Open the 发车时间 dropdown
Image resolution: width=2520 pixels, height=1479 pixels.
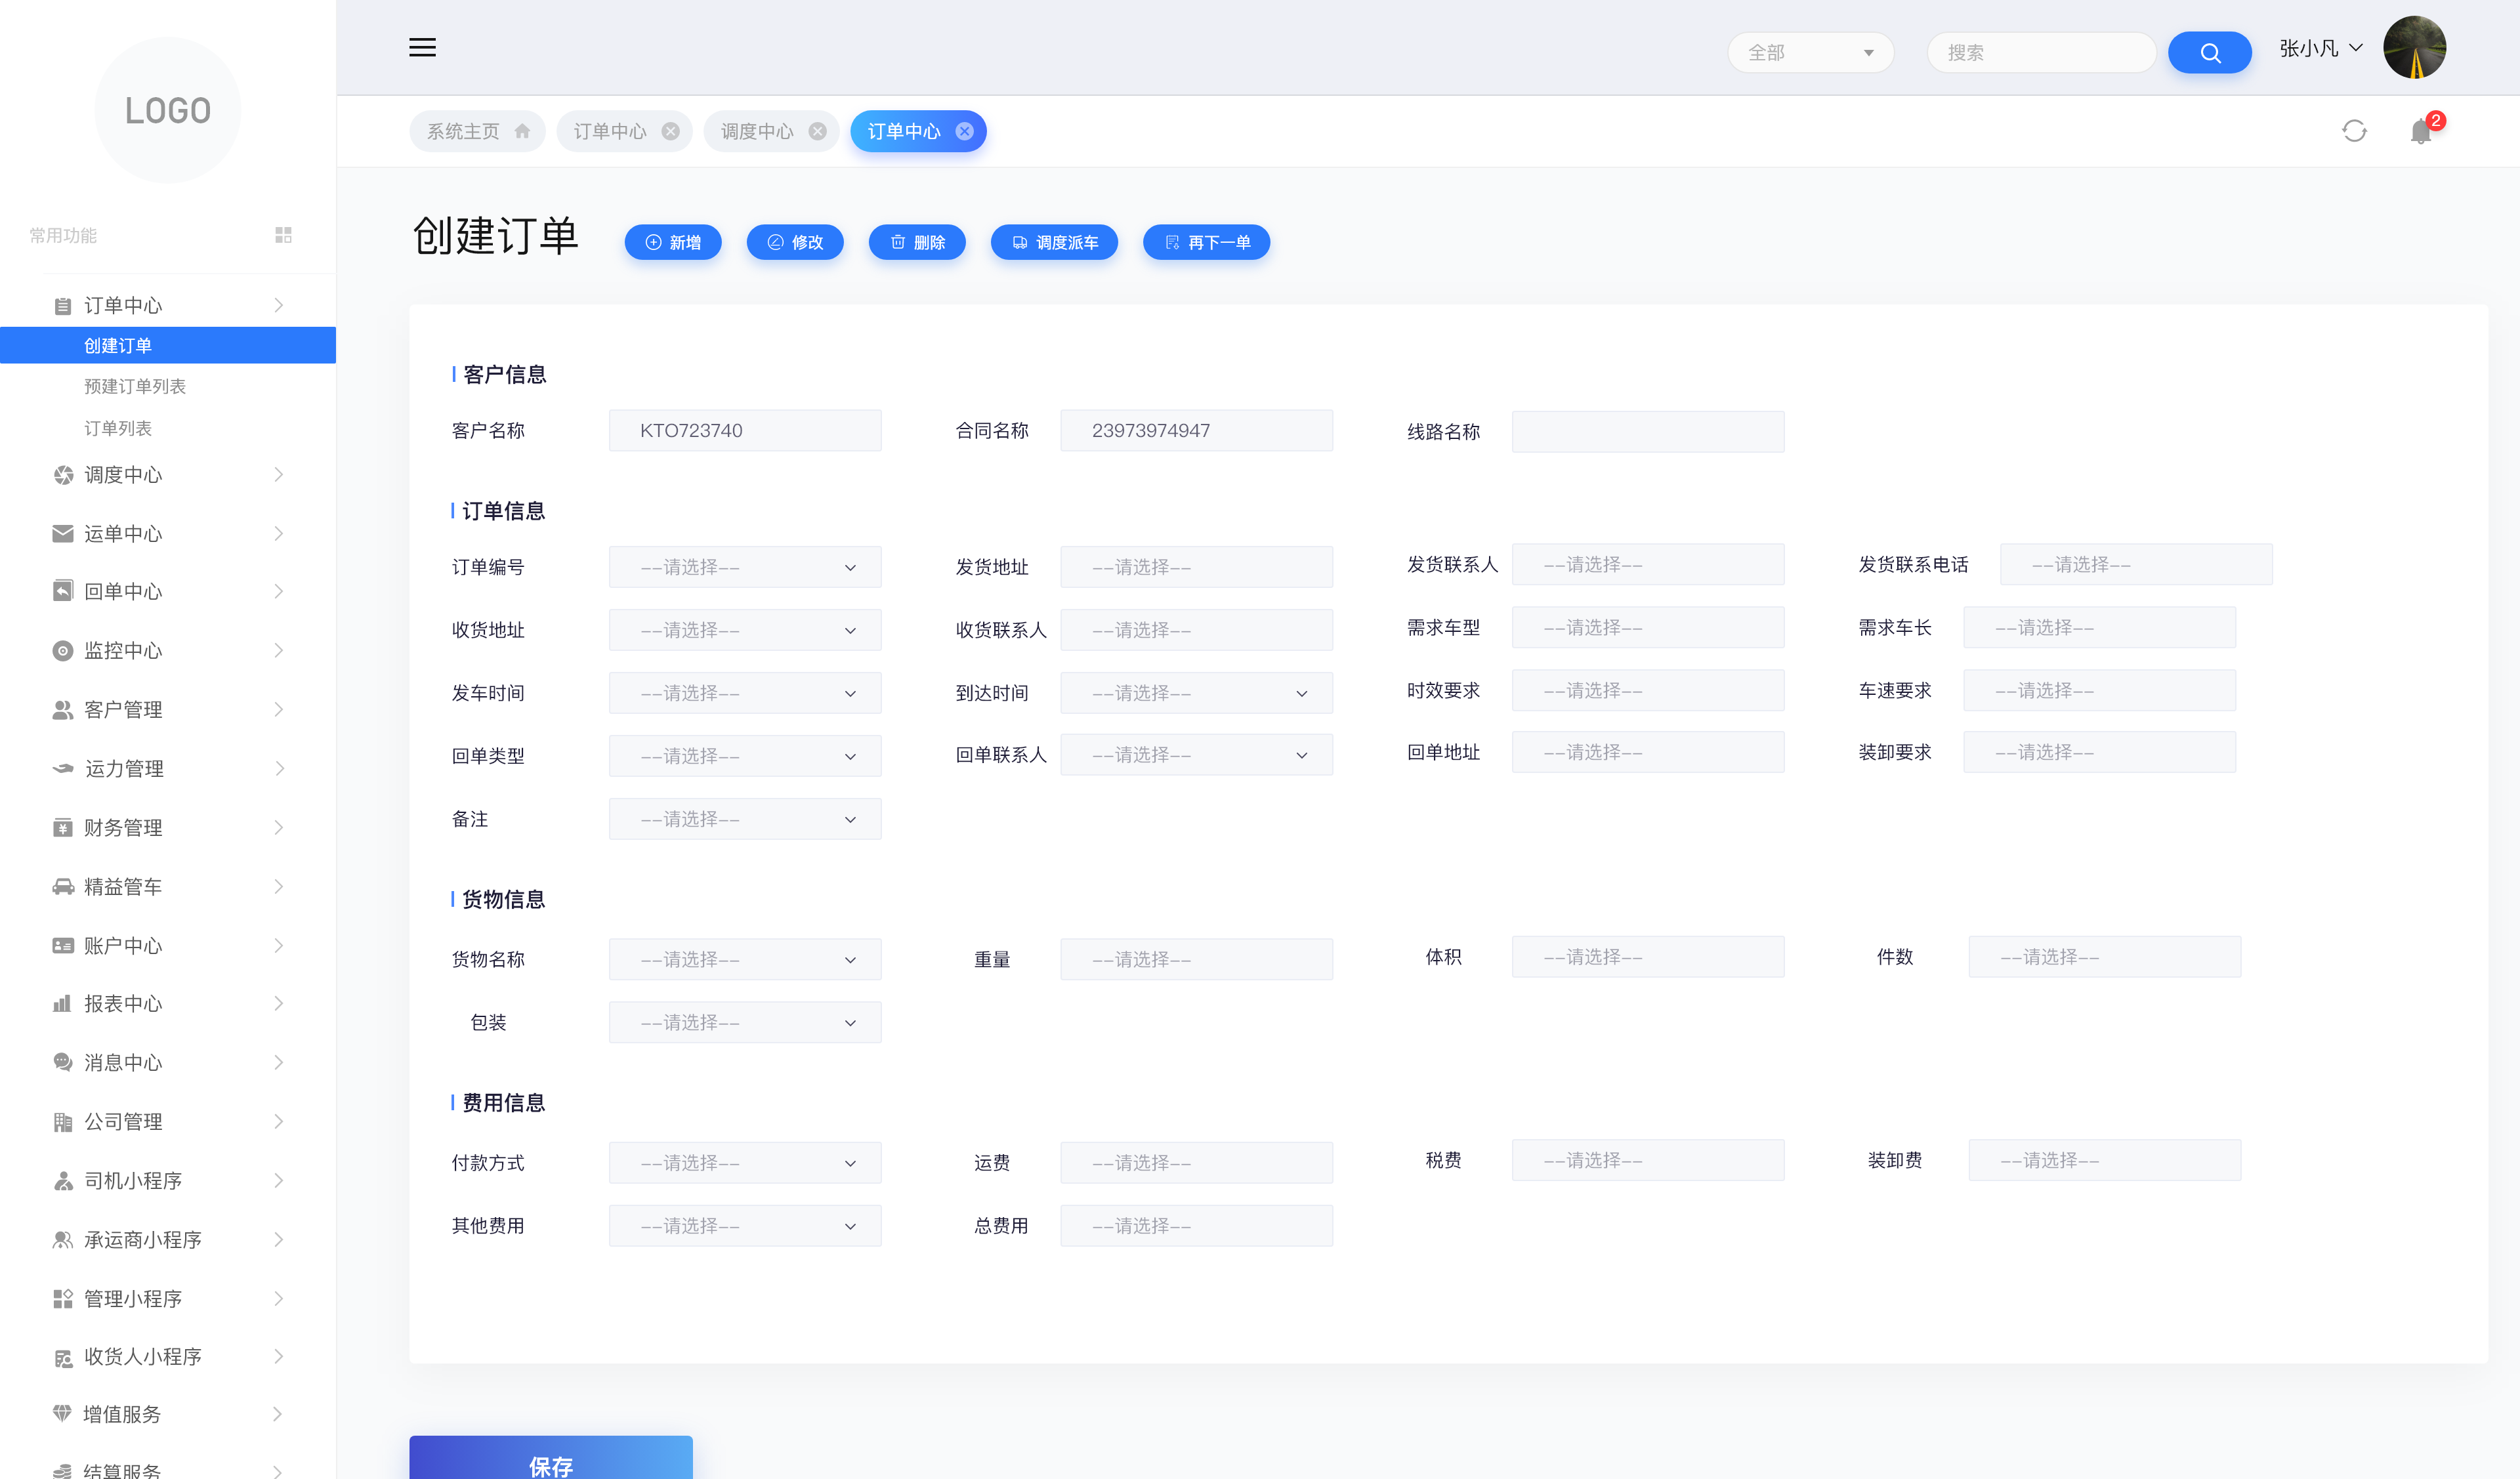(744, 693)
